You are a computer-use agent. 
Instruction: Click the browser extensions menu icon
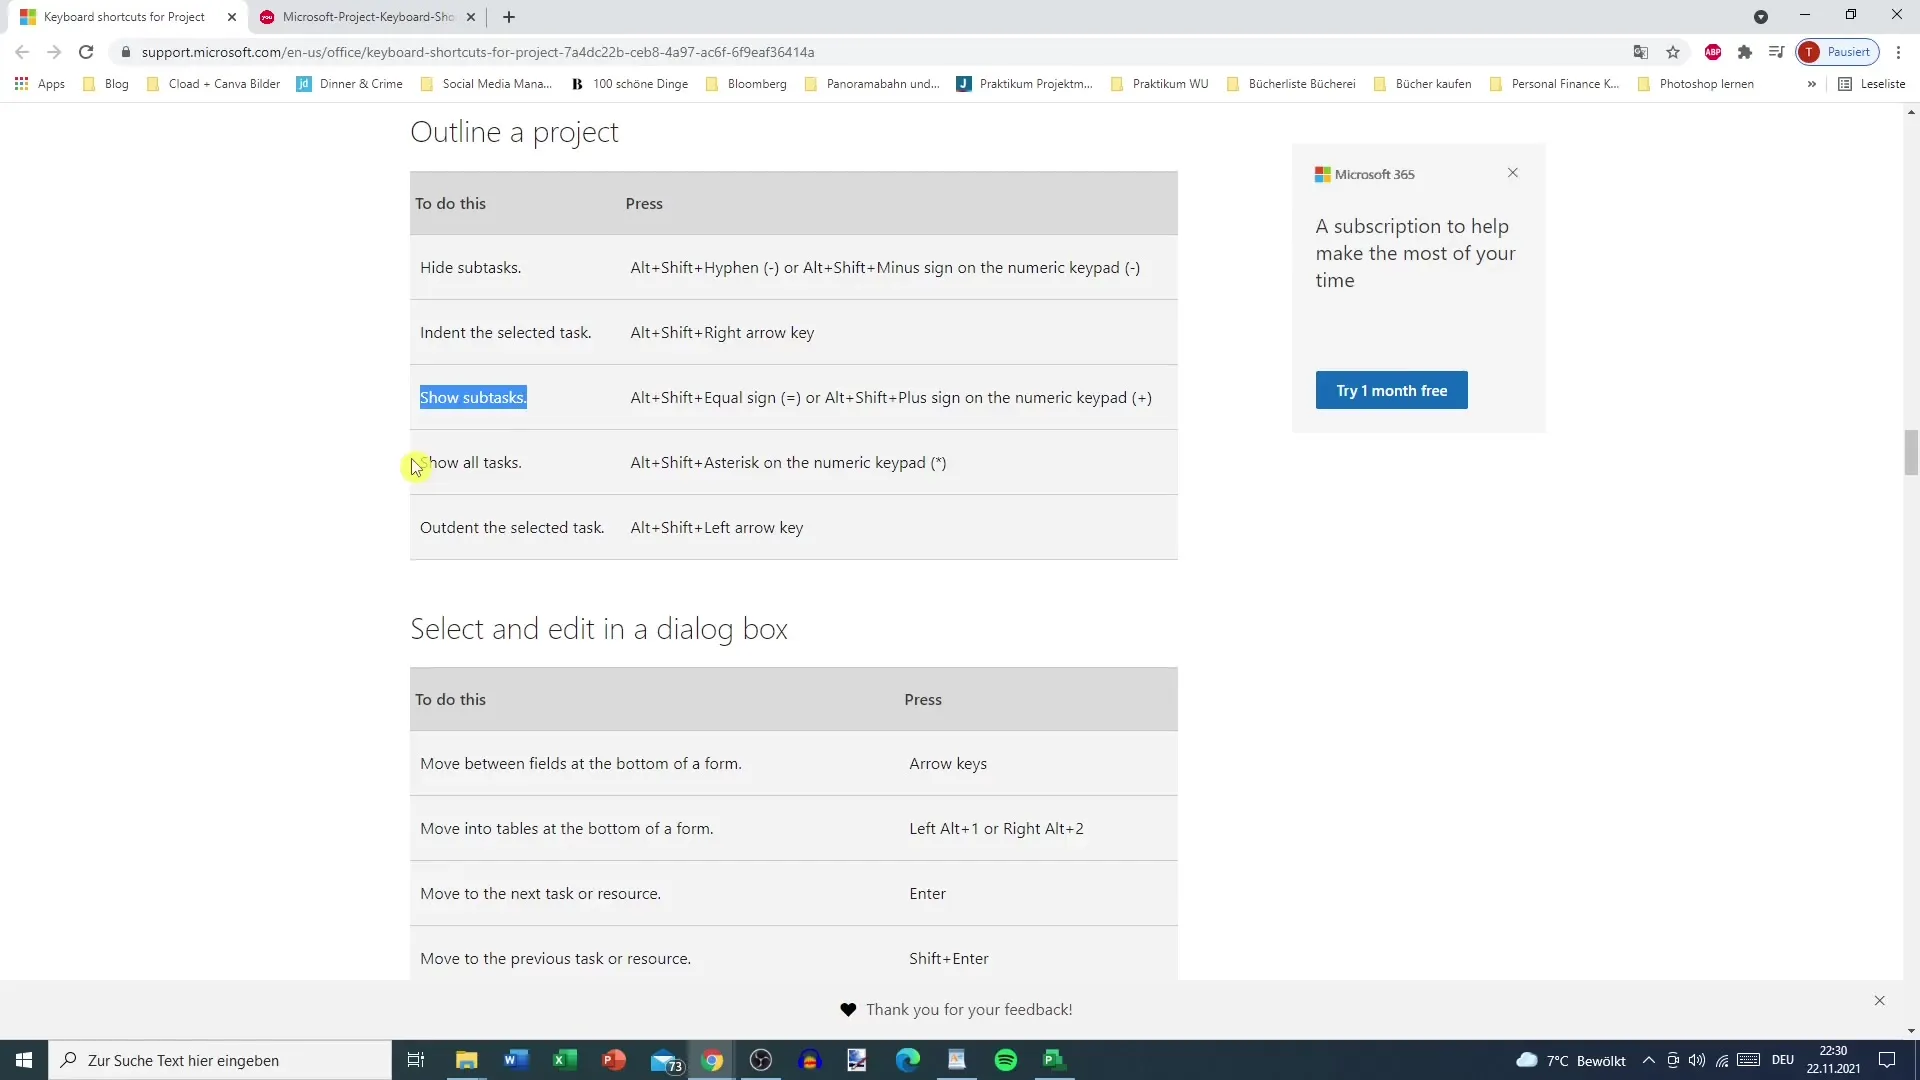(x=1745, y=53)
